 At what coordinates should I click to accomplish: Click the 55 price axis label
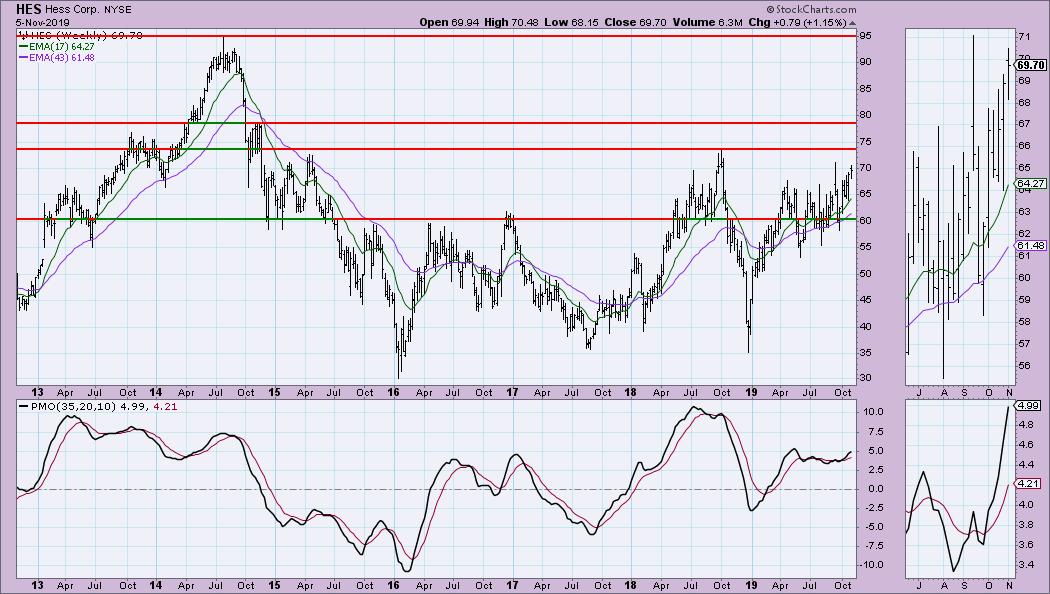[x=866, y=247]
